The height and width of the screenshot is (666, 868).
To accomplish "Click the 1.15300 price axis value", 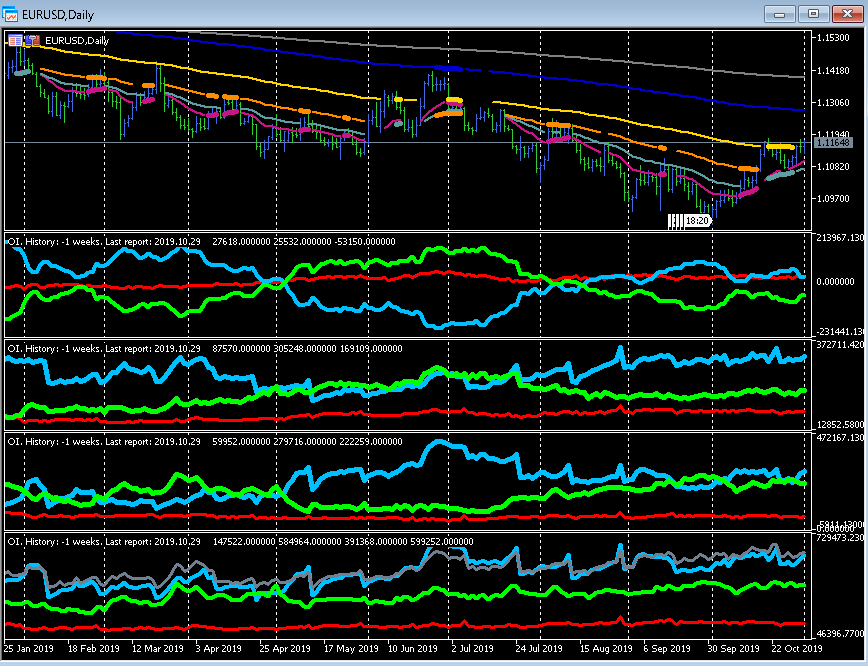I will 833,38.
